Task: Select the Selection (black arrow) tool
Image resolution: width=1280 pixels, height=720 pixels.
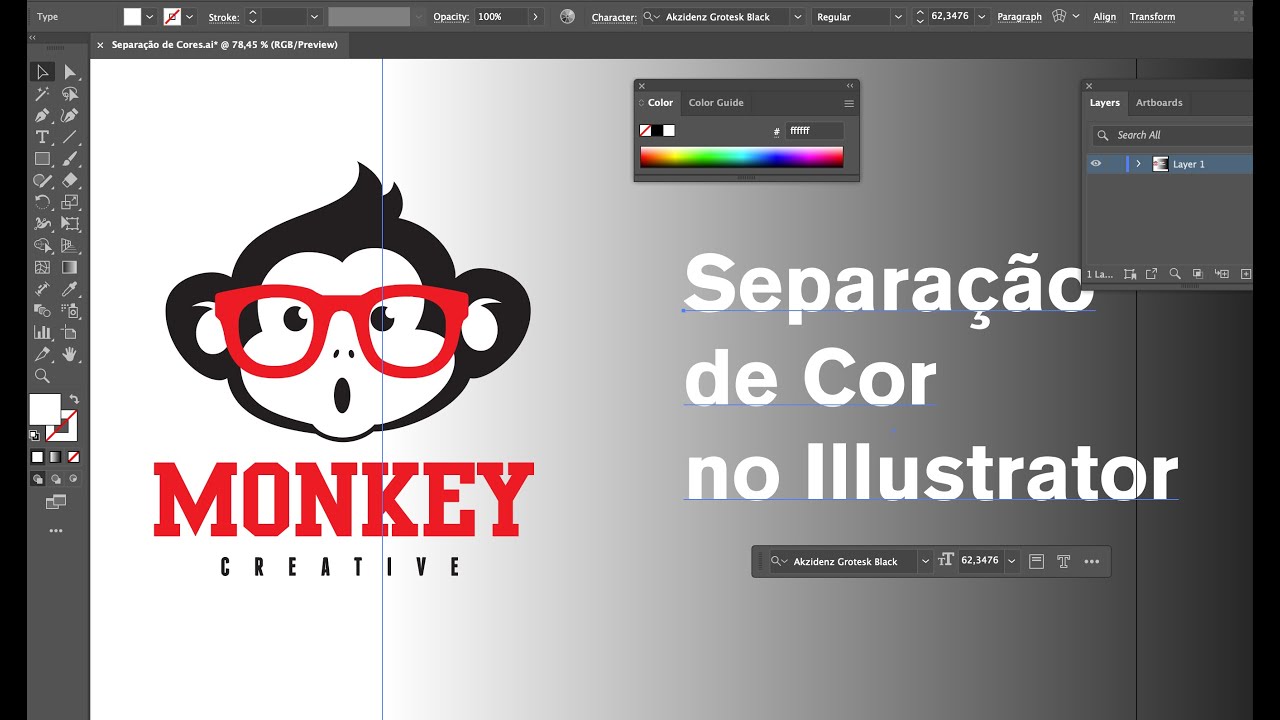Action: [x=42, y=72]
